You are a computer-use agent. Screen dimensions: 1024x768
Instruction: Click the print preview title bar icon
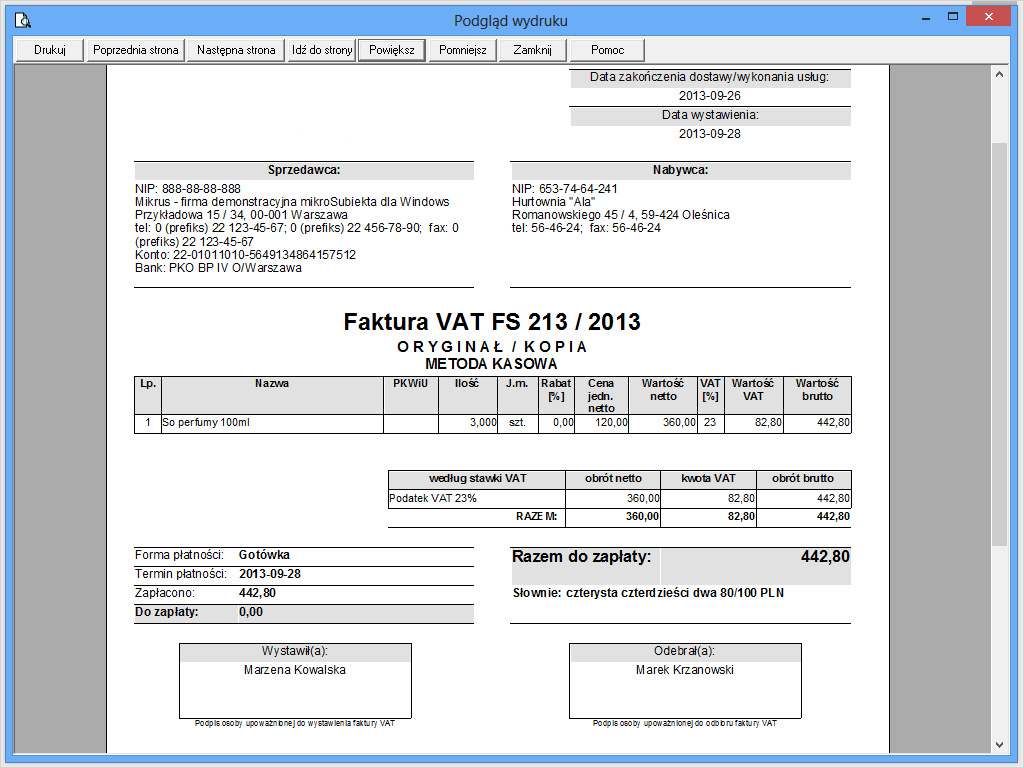(22, 20)
